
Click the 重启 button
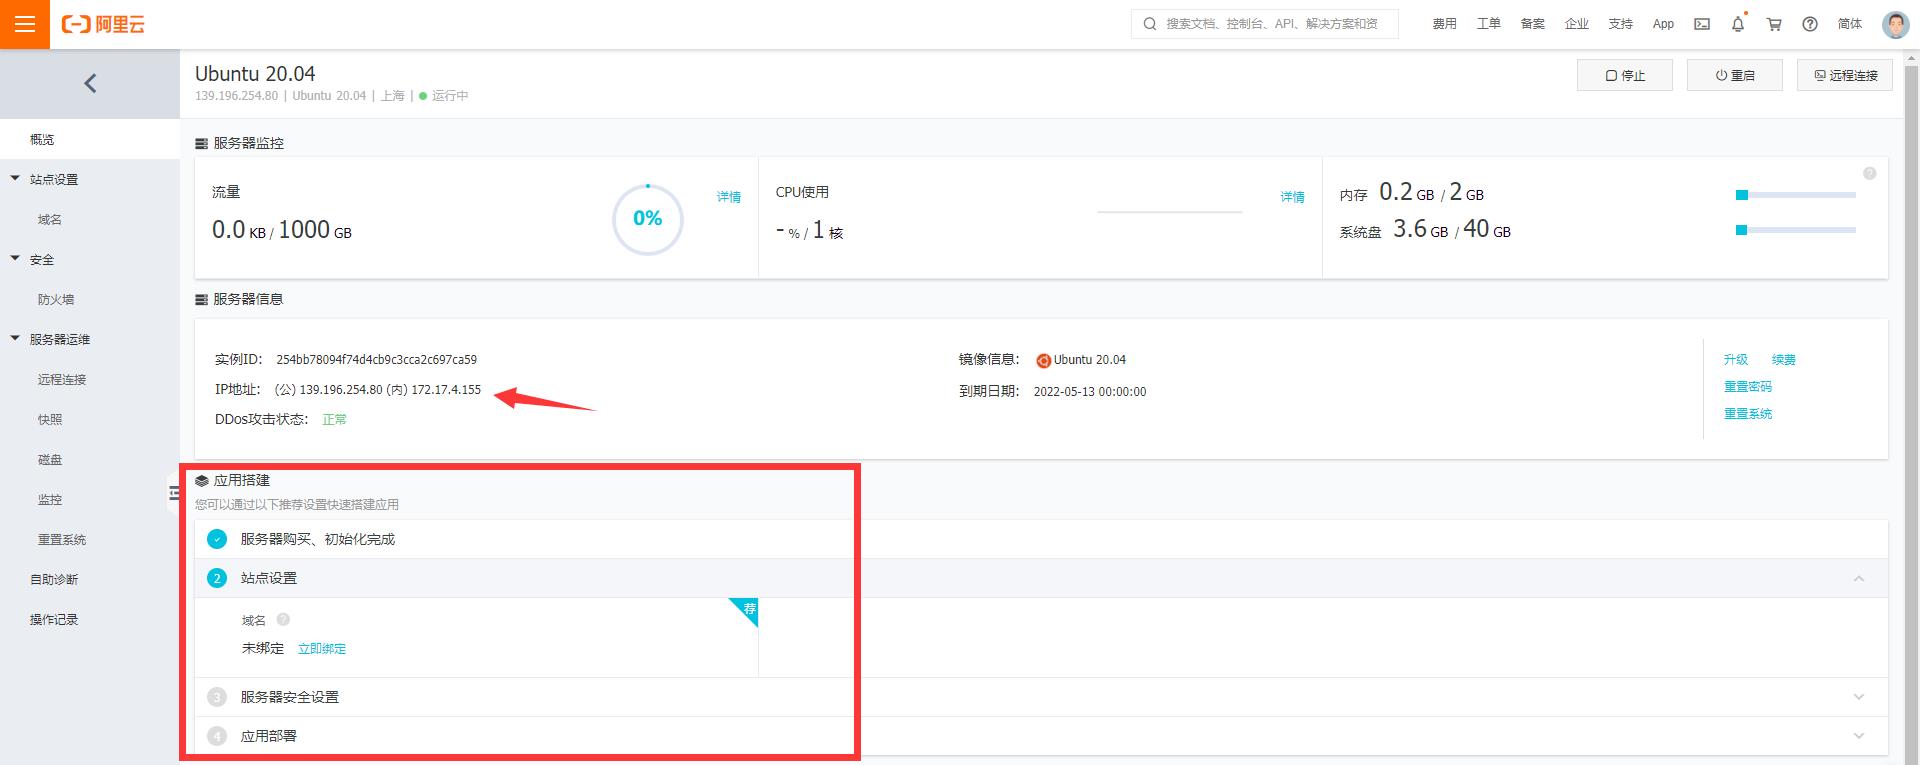pyautogui.click(x=1735, y=75)
